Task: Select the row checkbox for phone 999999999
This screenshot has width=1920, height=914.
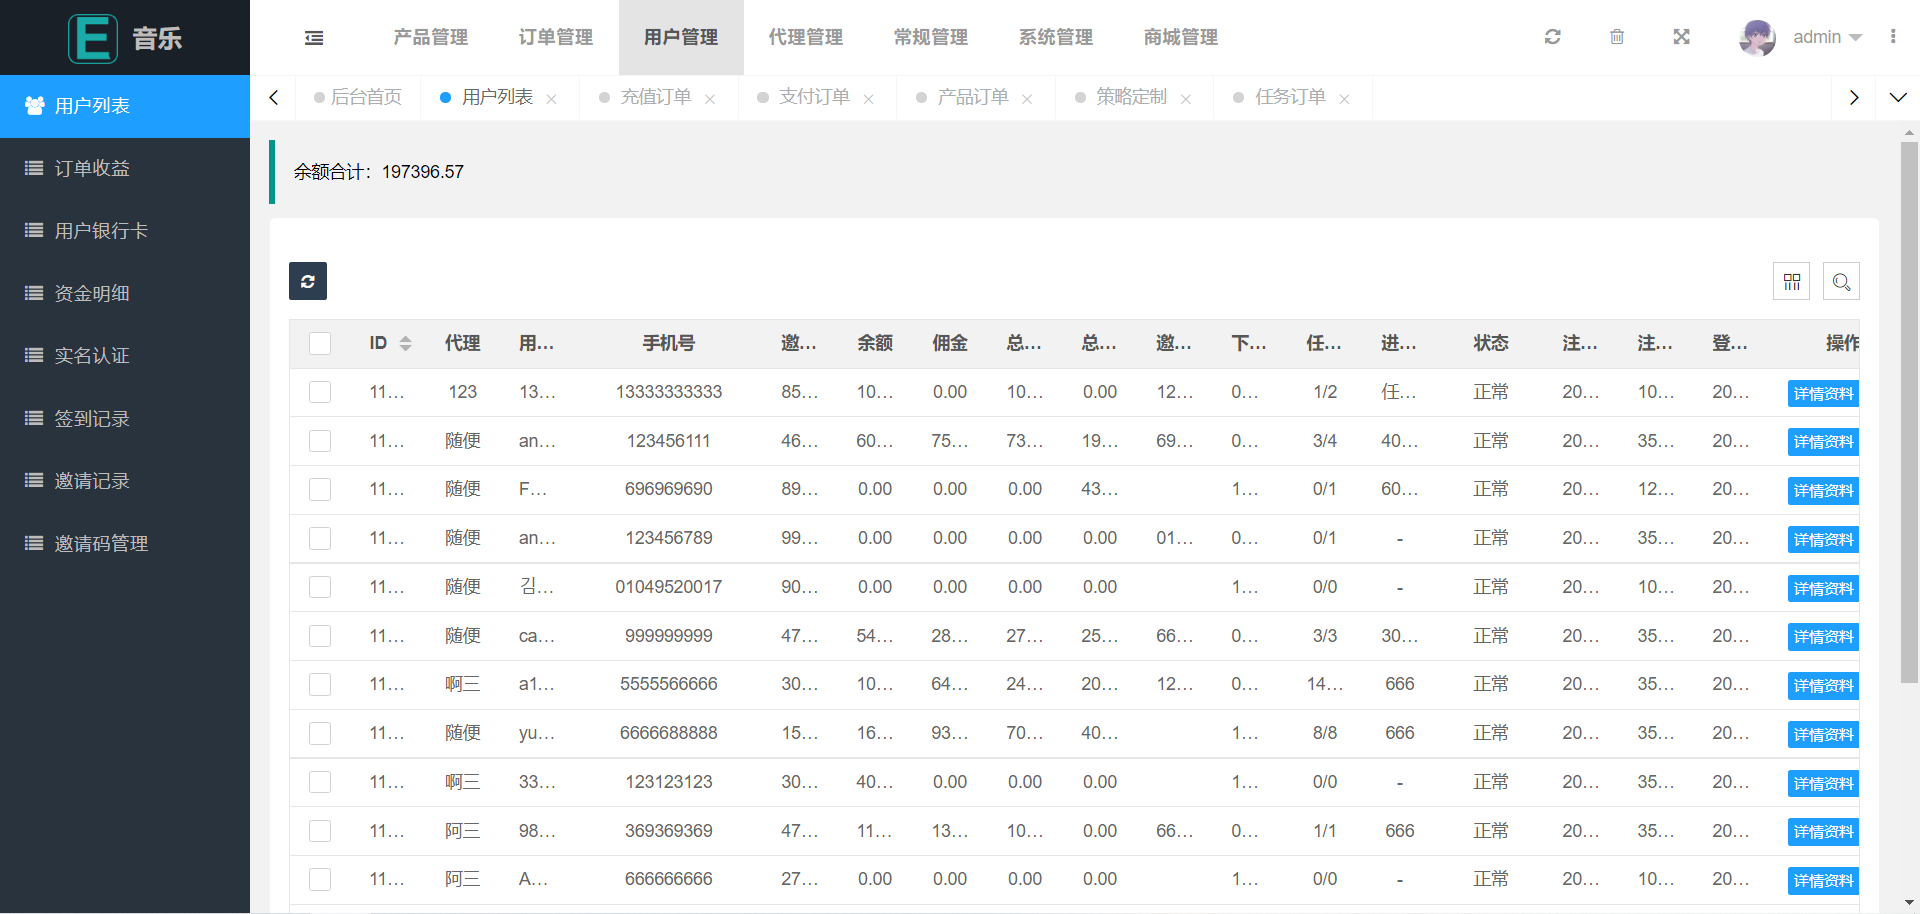Action: (x=320, y=636)
